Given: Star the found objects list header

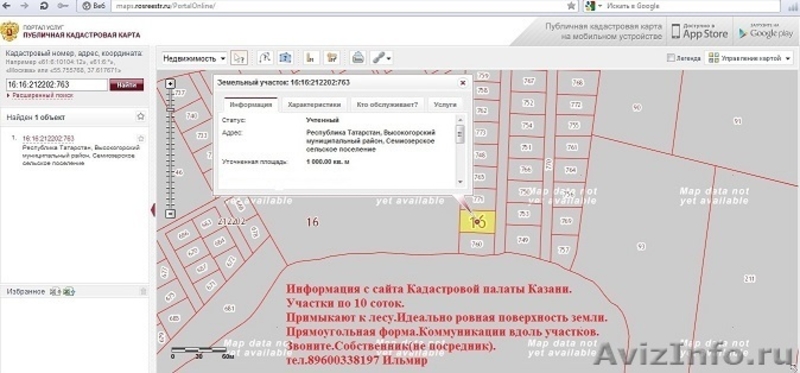Looking at the screenshot, I should pyautogui.click(x=141, y=117).
